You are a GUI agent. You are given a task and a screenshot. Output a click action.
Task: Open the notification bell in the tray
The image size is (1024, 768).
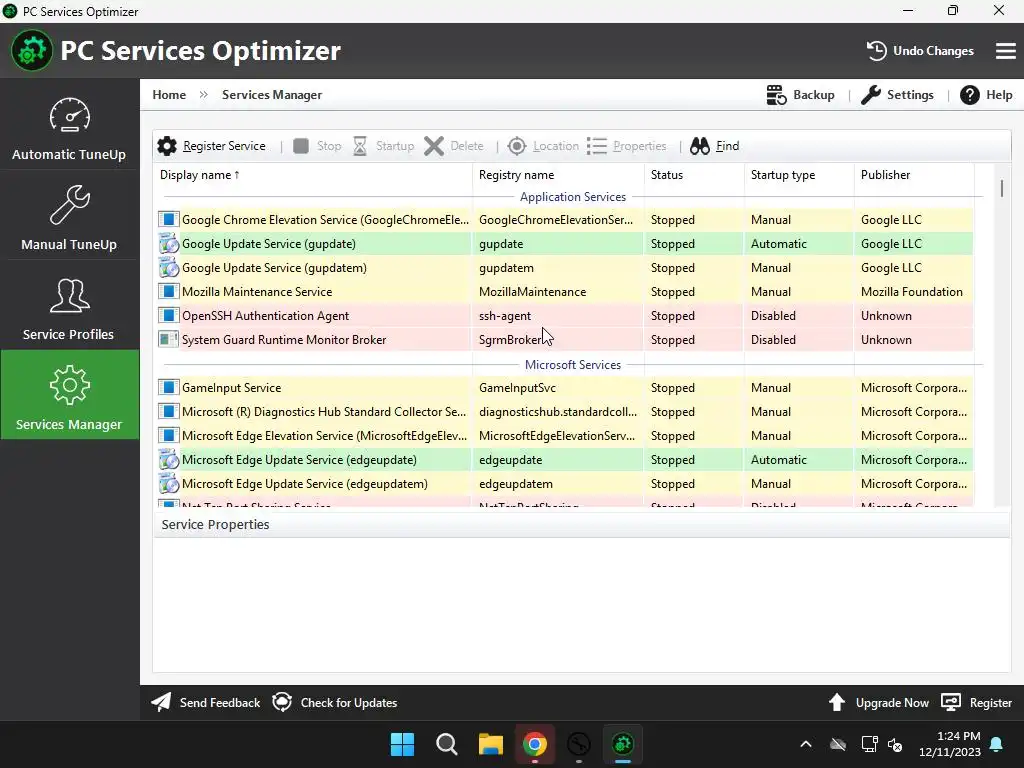[997, 744]
